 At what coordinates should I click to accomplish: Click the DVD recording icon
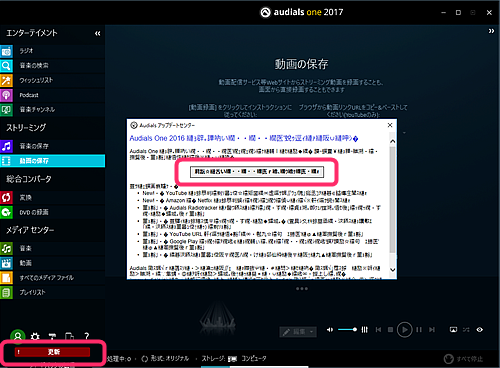[x=6, y=212]
